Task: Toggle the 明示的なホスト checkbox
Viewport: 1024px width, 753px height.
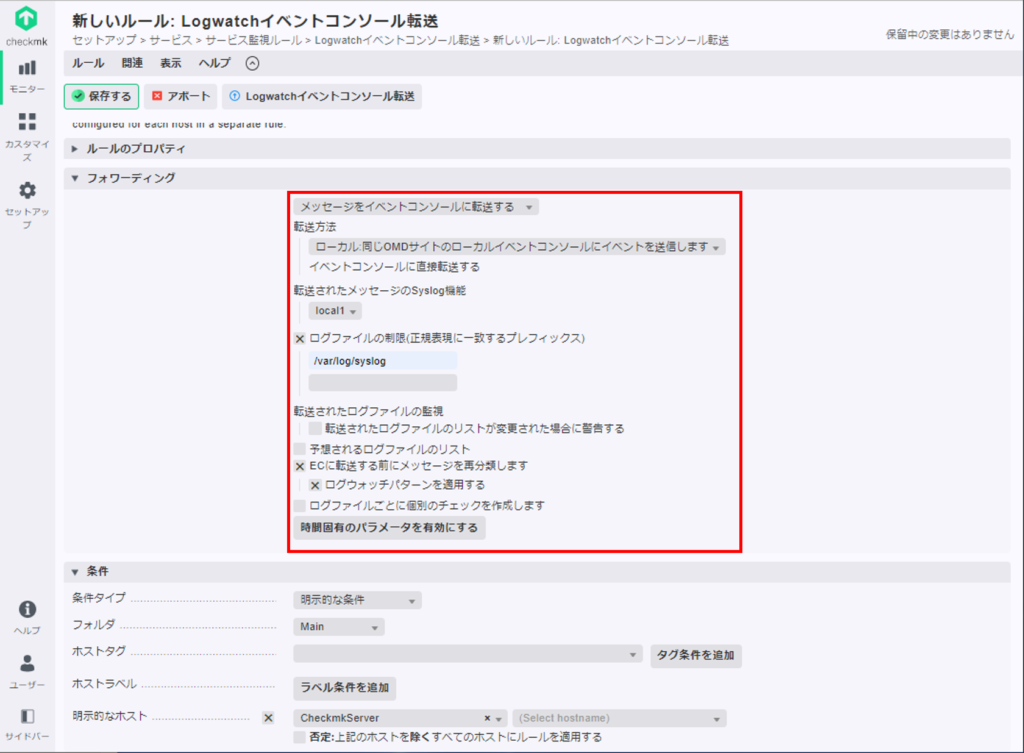Action: coord(268,718)
